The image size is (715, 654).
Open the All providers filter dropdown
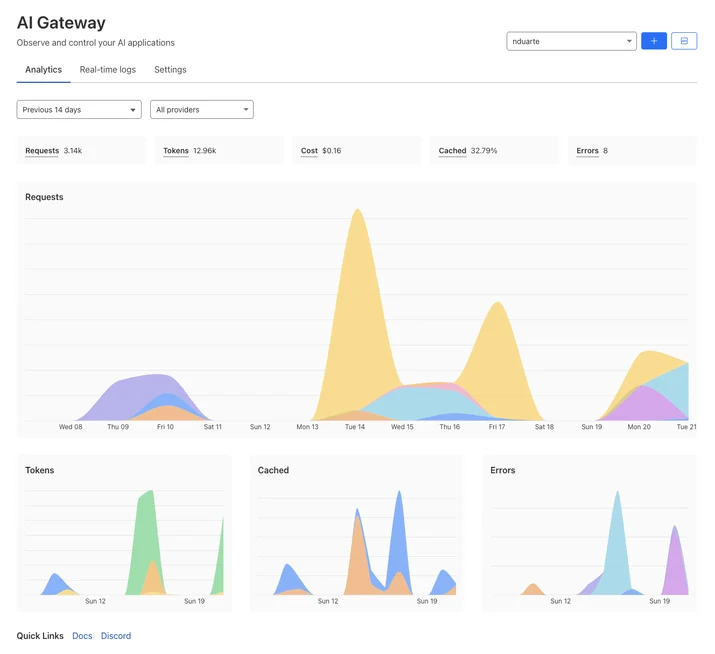202,109
